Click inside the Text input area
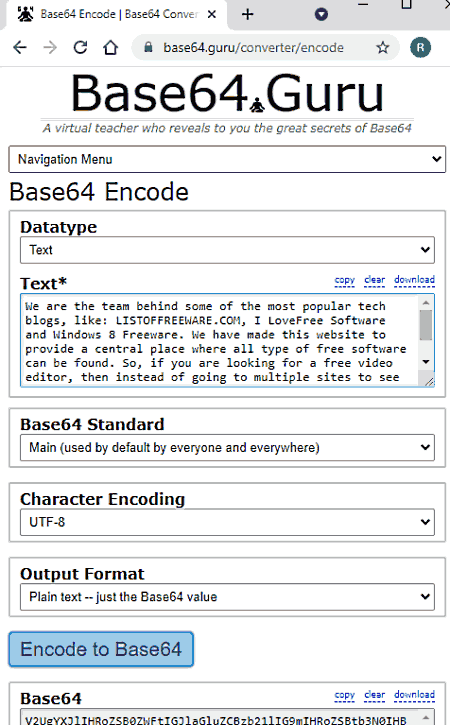Image resolution: width=450 pixels, height=725 pixels. pyautogui.click(x=220, y=340)
